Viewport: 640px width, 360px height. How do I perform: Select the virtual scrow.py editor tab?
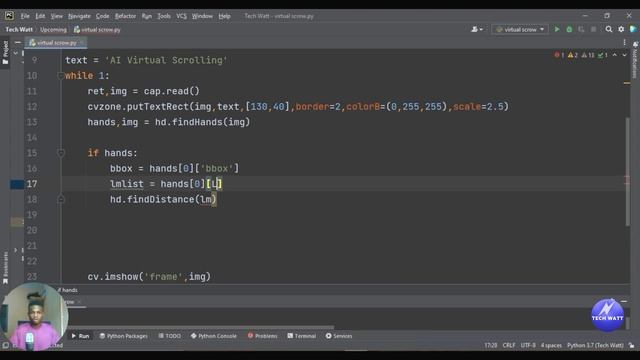(56, 42)
